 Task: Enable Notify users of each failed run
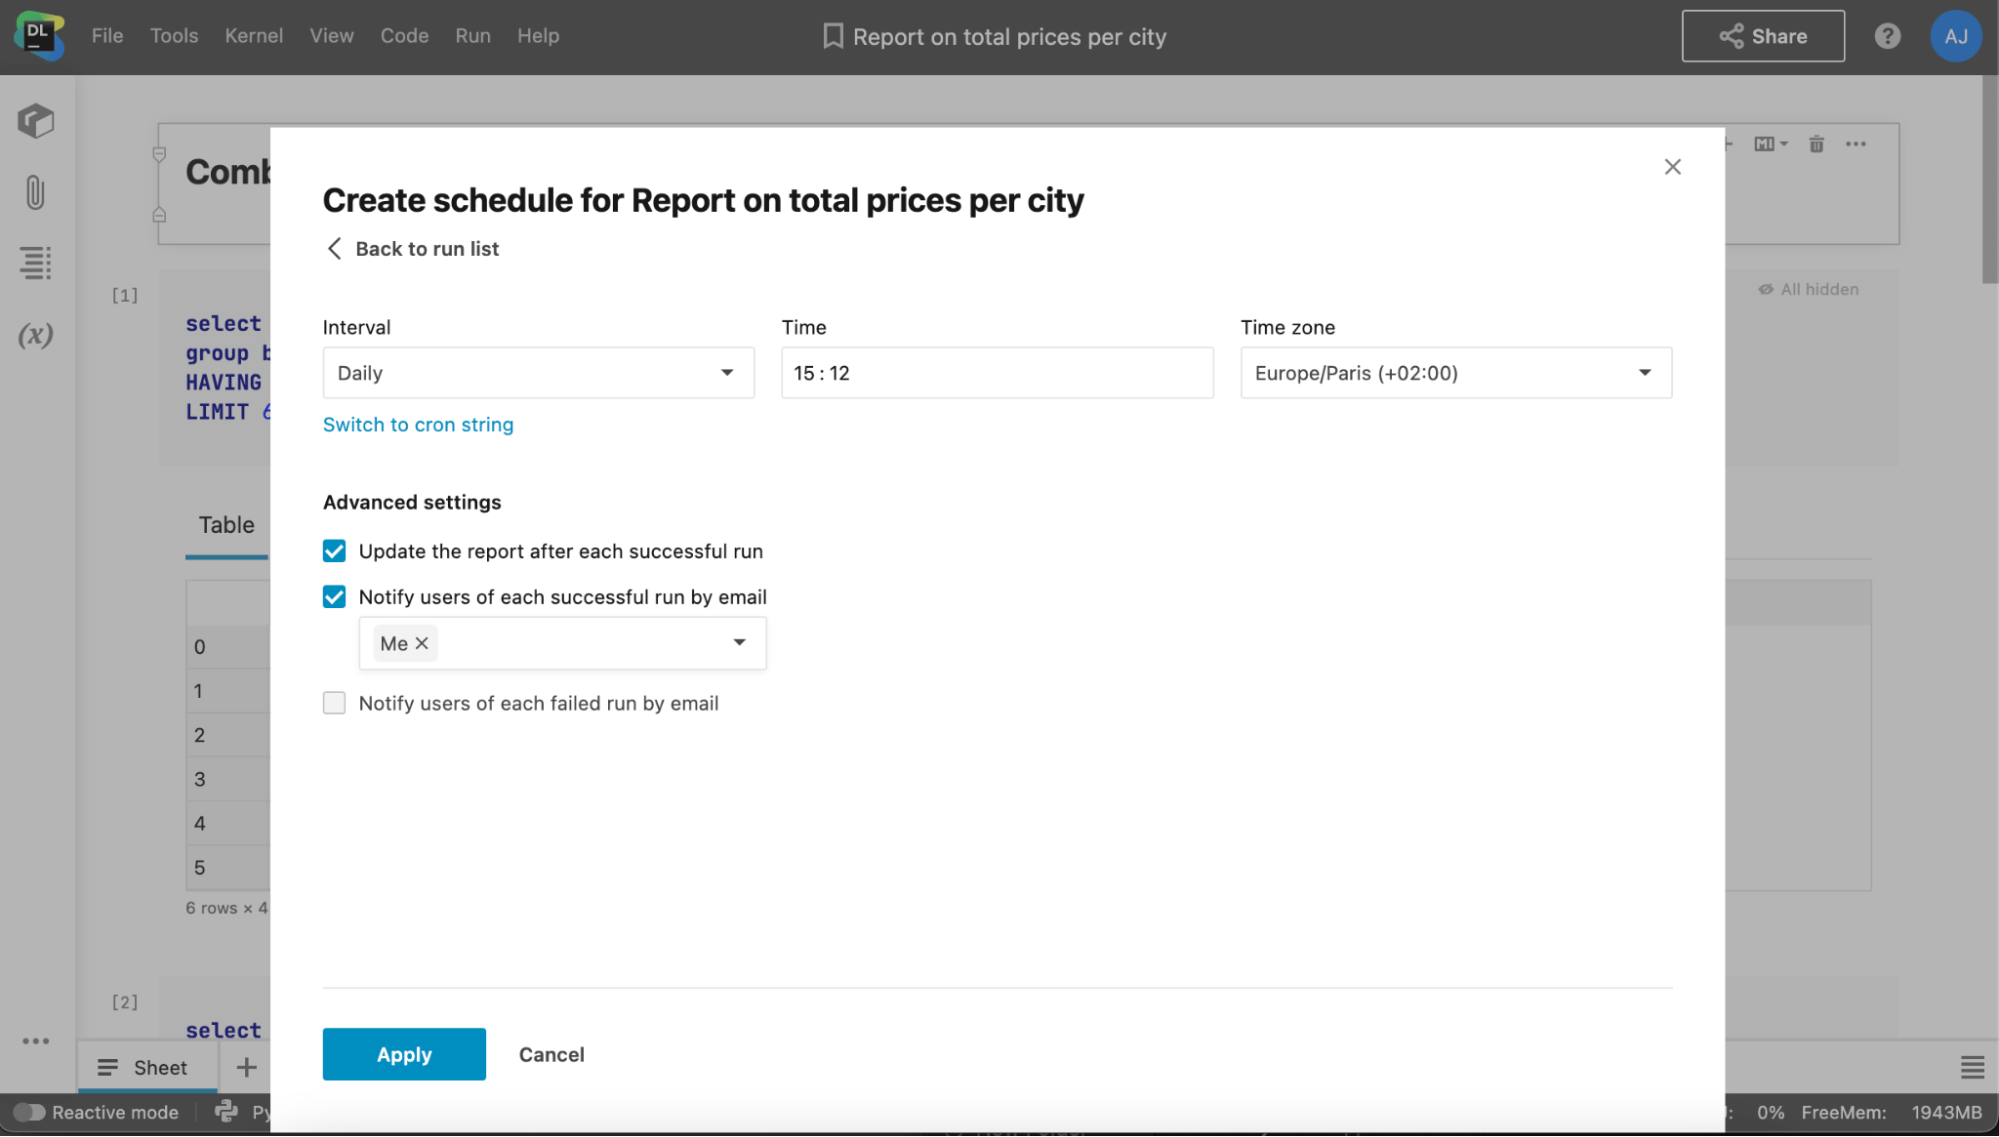[334, 703]
